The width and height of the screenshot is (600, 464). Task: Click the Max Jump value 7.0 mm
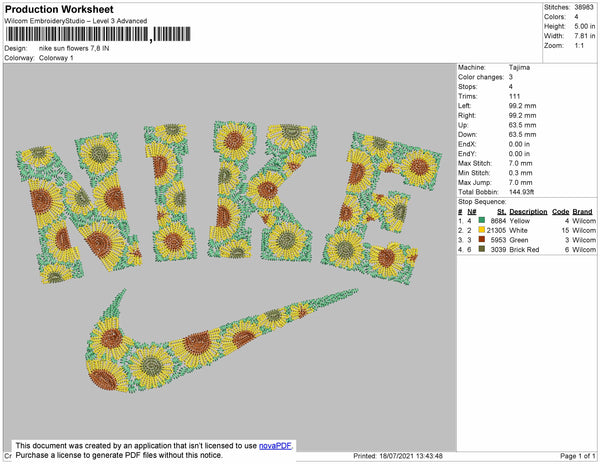[x=520, y=182]
